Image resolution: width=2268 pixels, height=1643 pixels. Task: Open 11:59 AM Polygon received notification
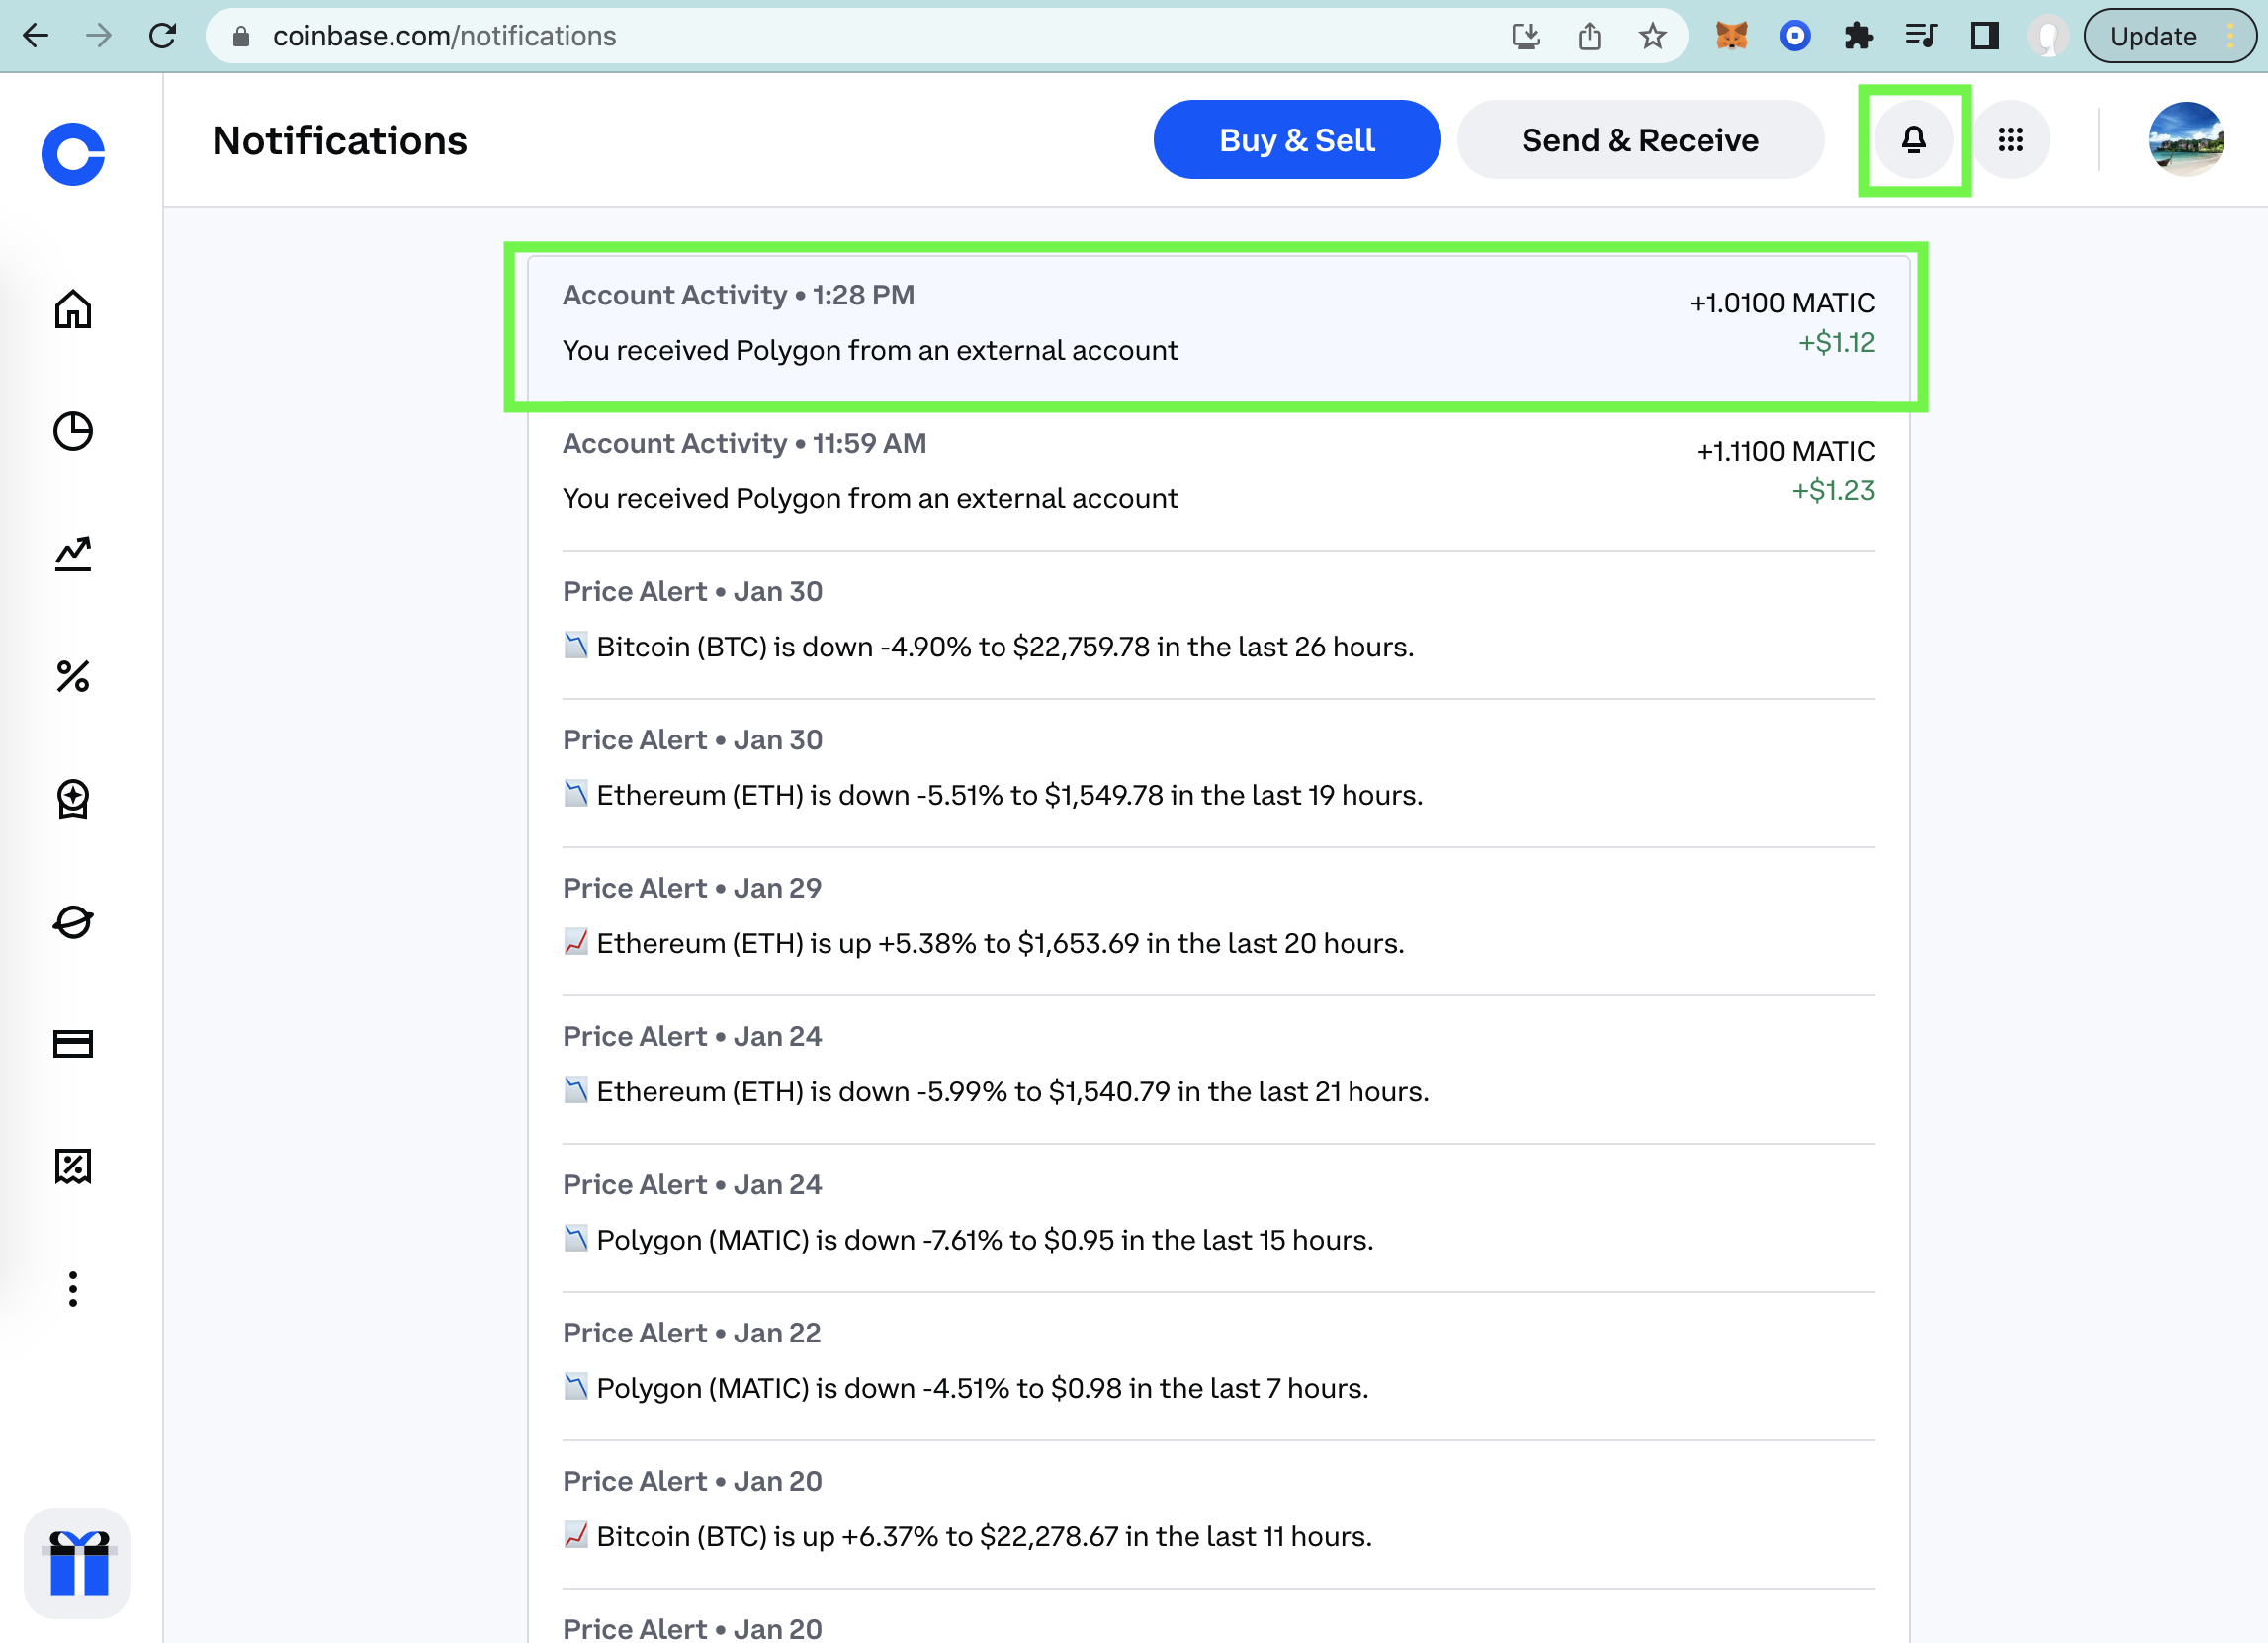coord(1218,476)
